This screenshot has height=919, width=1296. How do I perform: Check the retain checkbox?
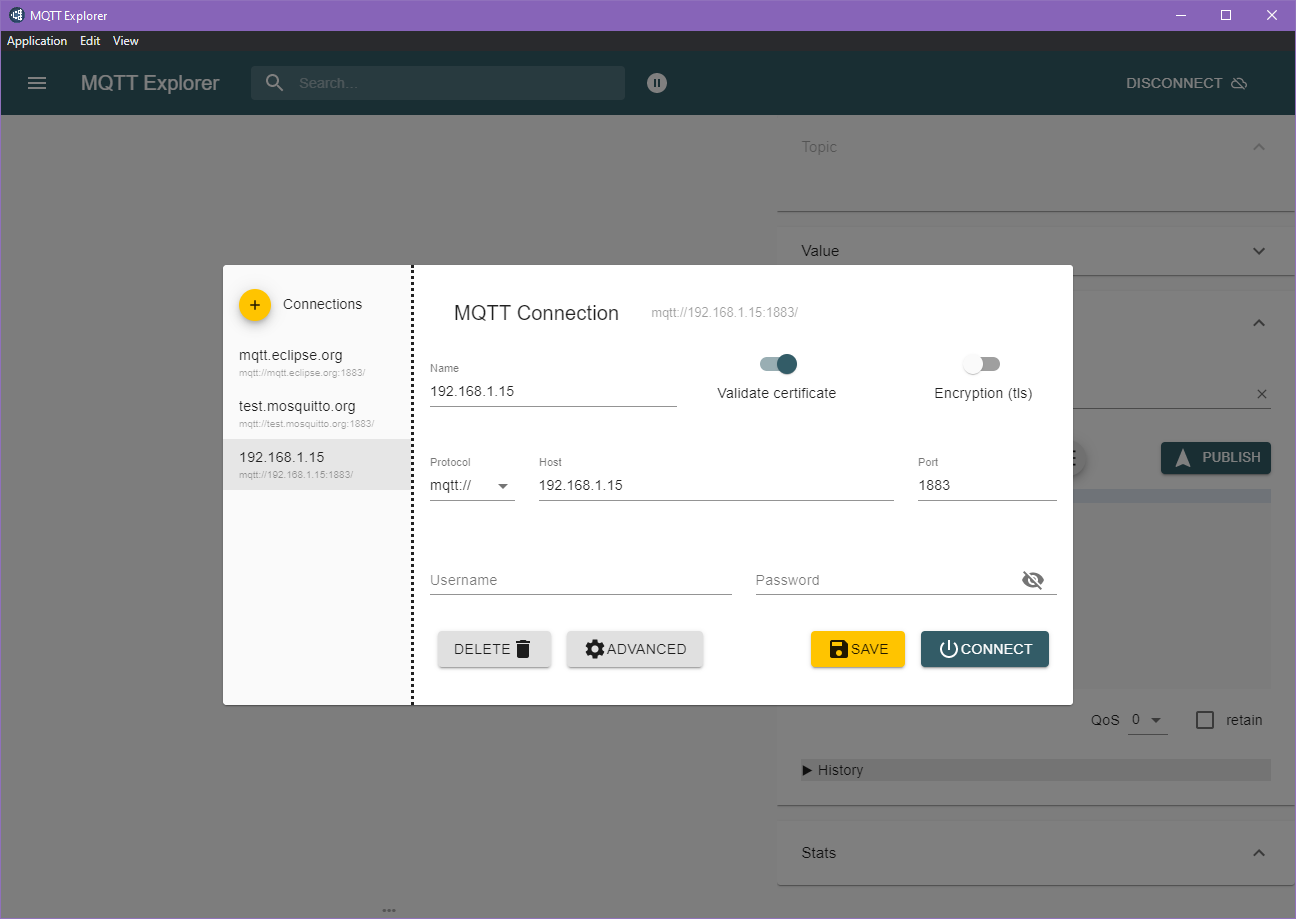click(1205, 720)
